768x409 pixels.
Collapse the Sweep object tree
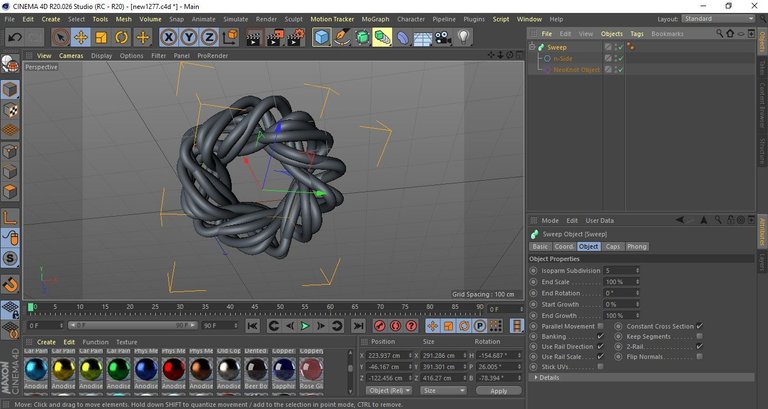532,47
